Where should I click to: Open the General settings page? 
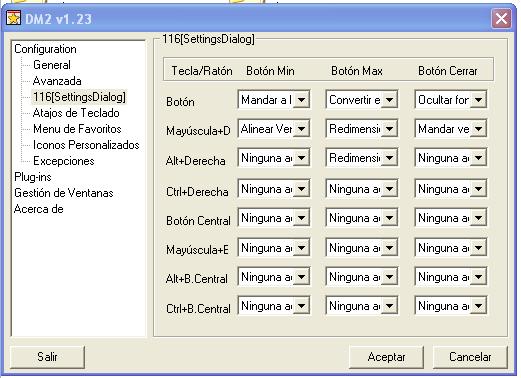[52, 65]
